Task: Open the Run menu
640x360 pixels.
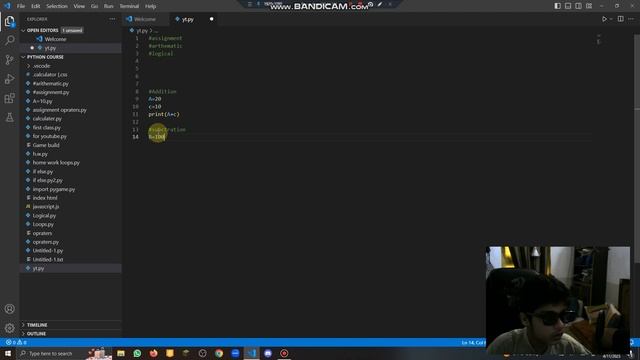Action: point(109,6)
